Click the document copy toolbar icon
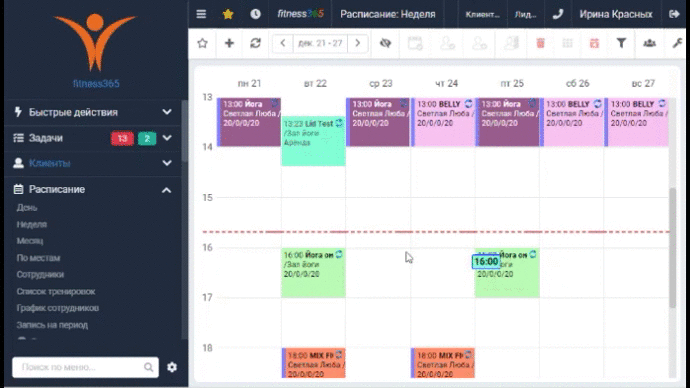Viewport: 690px width, 388px height. [x=511, y=43]
